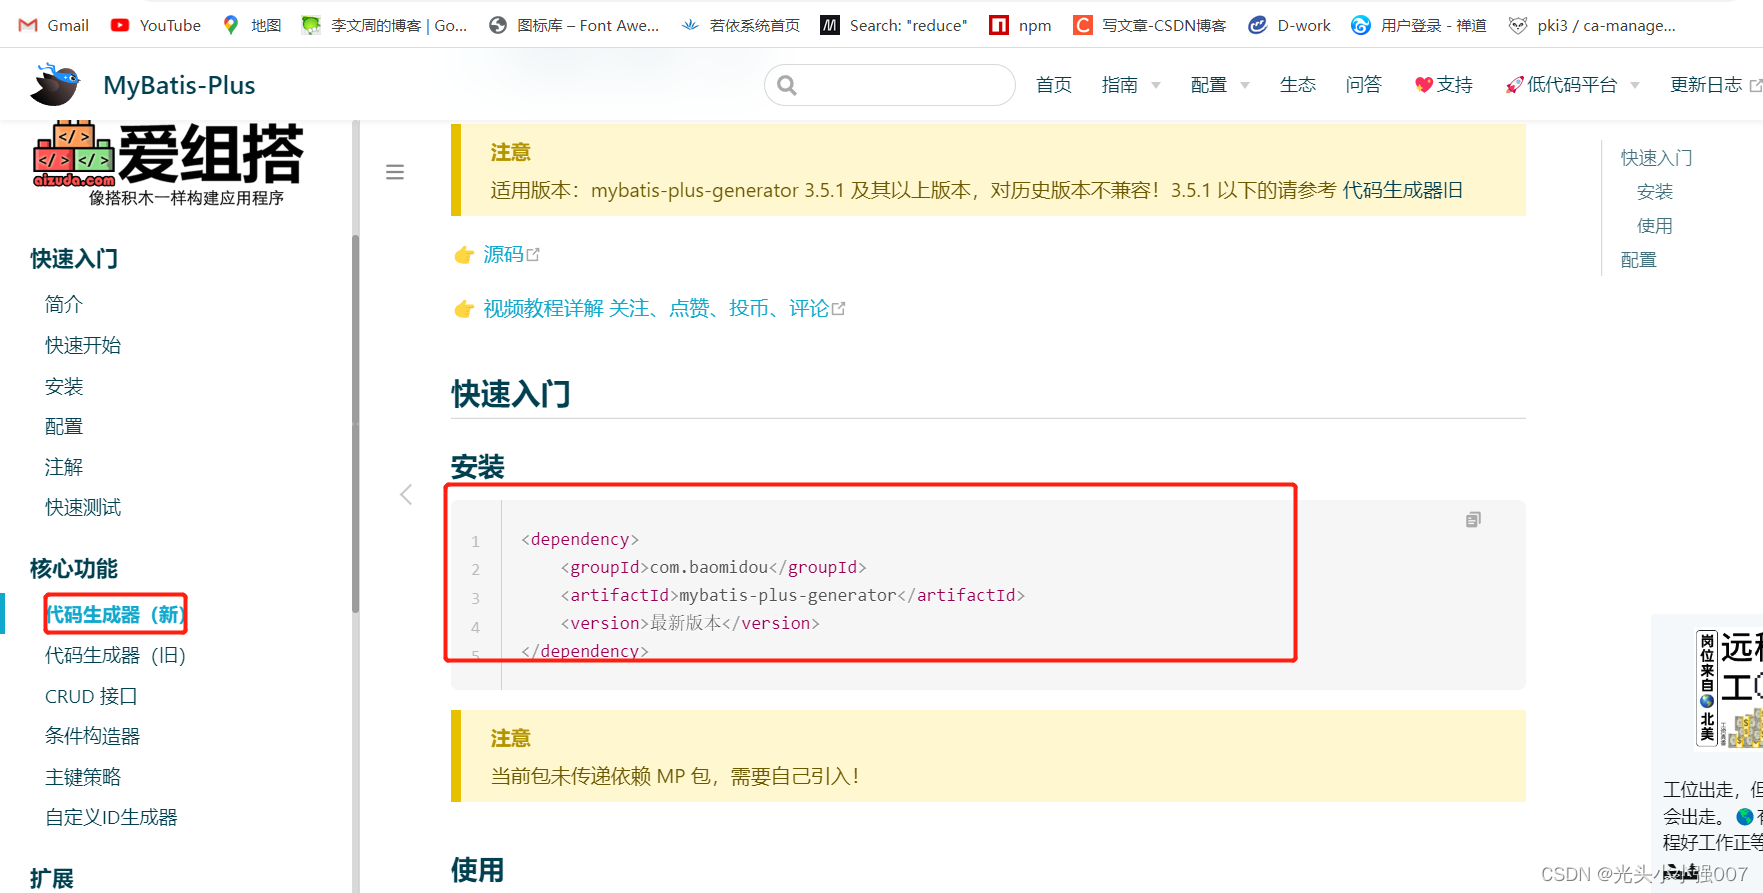Jump to 使用 in right outline
This screenshot has width=1763, height=893.
(1655, 226)
